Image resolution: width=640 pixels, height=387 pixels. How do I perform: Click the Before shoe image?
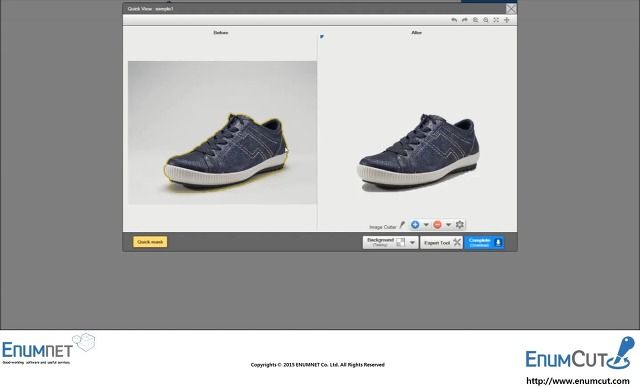(x=222, y=133)
